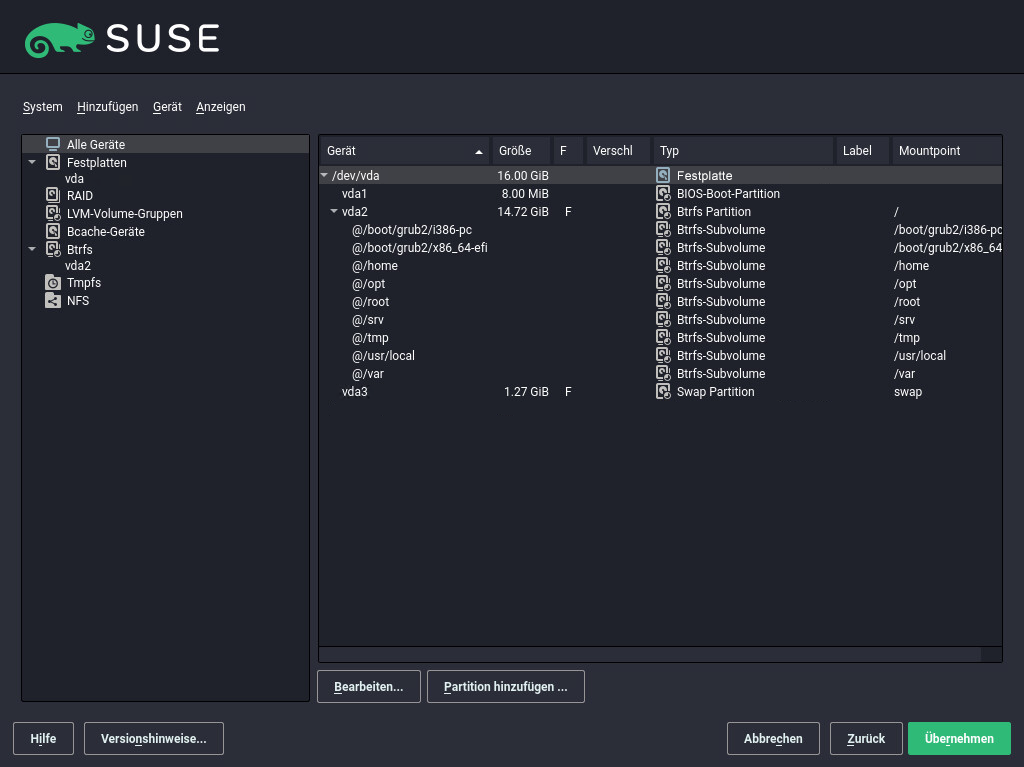This screenshot has width=1024, height=767.
Task: Collapse the vda2 partition subvolumes
Action: point(334,212)
